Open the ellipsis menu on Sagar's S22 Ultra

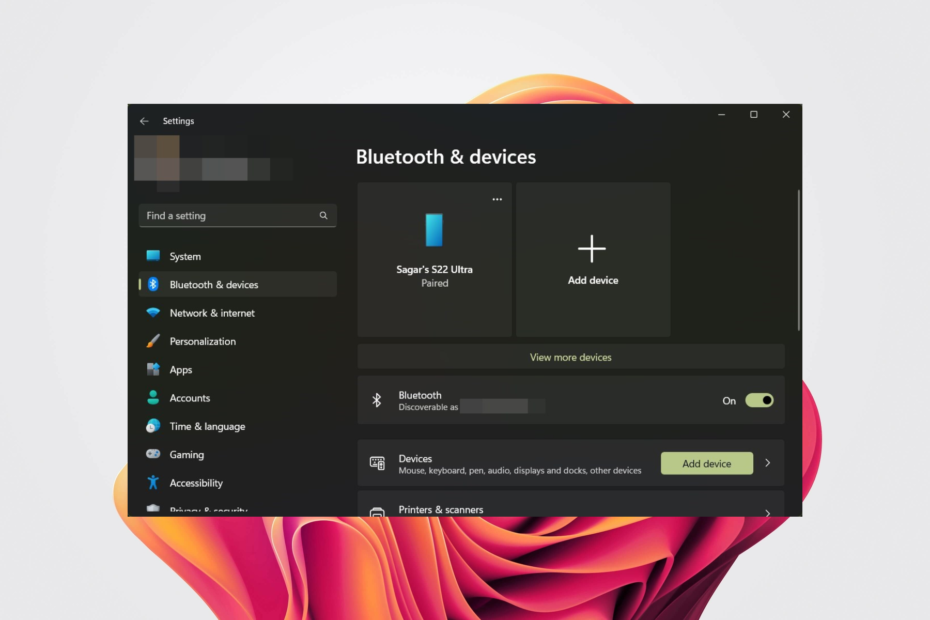click(x=497, y=199)
